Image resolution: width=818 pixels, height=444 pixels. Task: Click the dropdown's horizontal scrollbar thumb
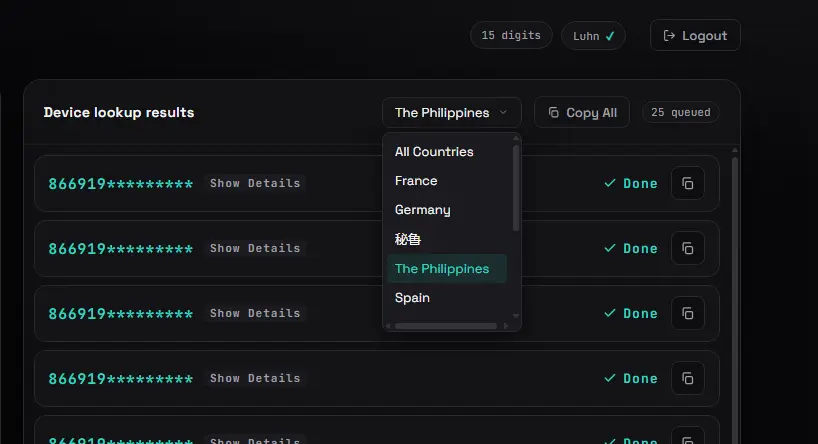point(446,326)
